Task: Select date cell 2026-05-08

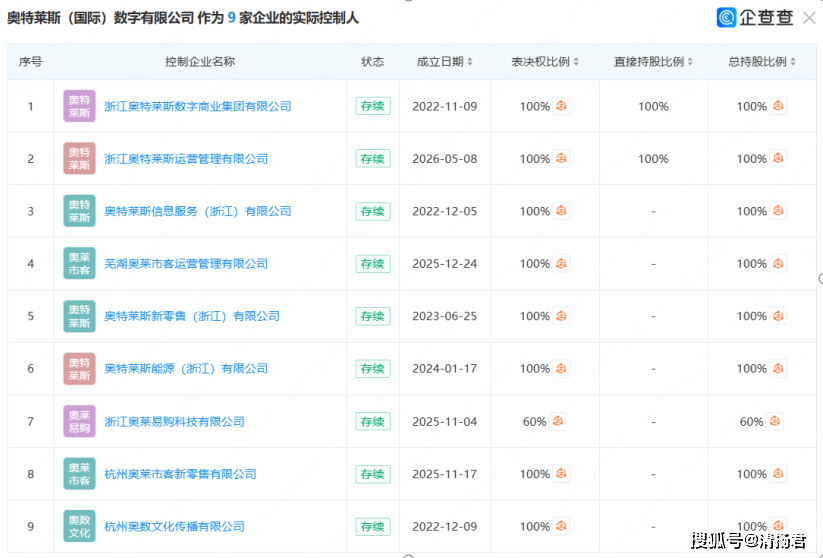Action: click(445, 159)
